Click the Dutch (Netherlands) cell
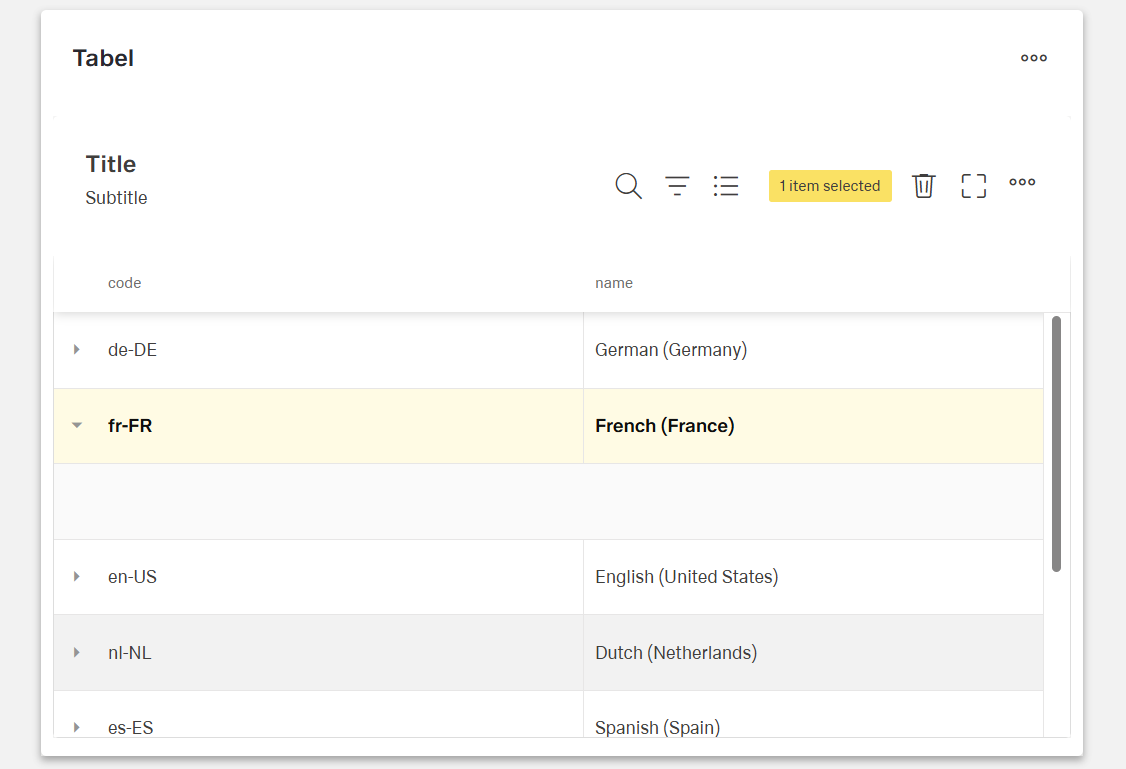Viewport: 1126px width, 769px height. click(676, 653)
